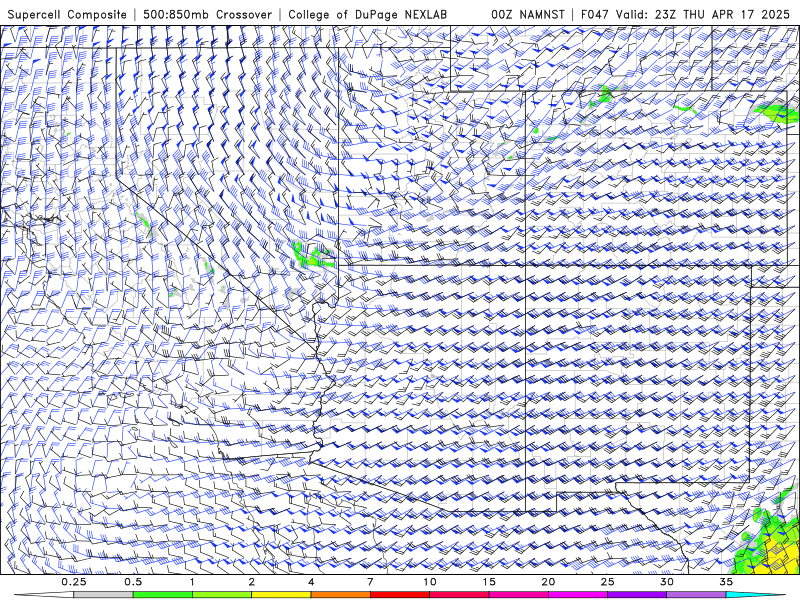Viewport: 800px width, 600px height.
Task: Click the F047 Valid: 23Z THU APR 17 2025 text
Action: tap(685, 15)
